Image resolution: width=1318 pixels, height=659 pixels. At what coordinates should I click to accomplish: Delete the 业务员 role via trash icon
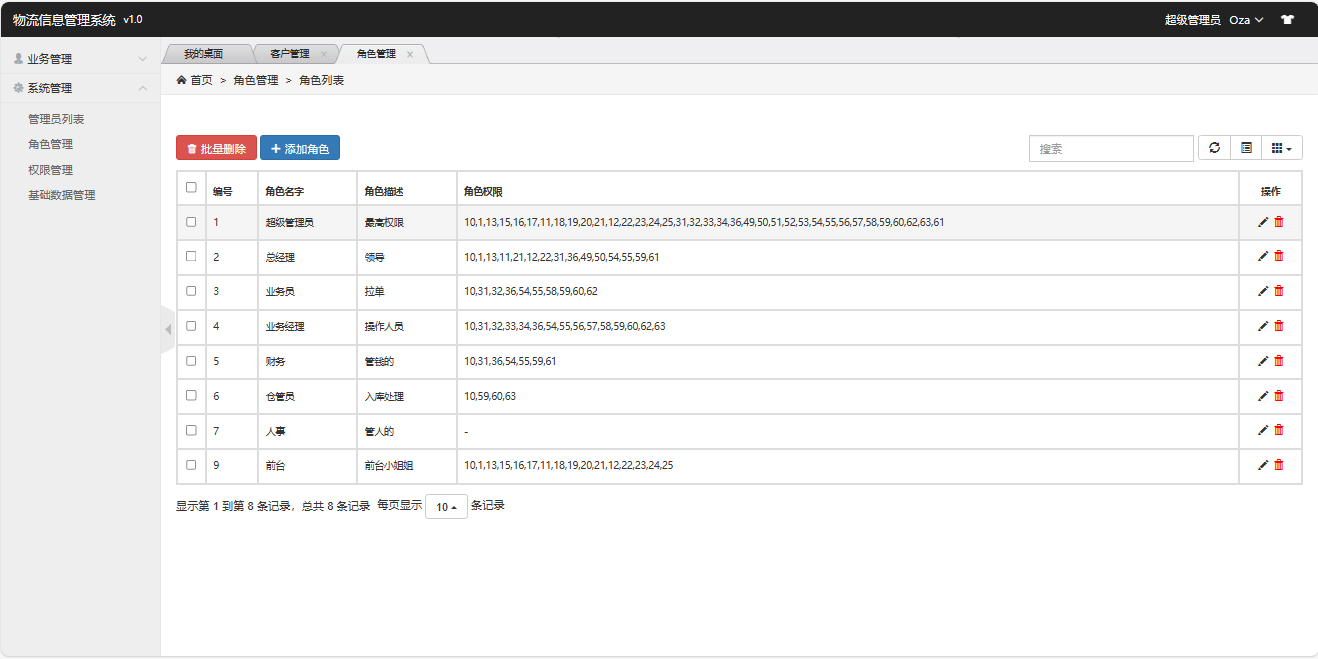point(1279,291)
